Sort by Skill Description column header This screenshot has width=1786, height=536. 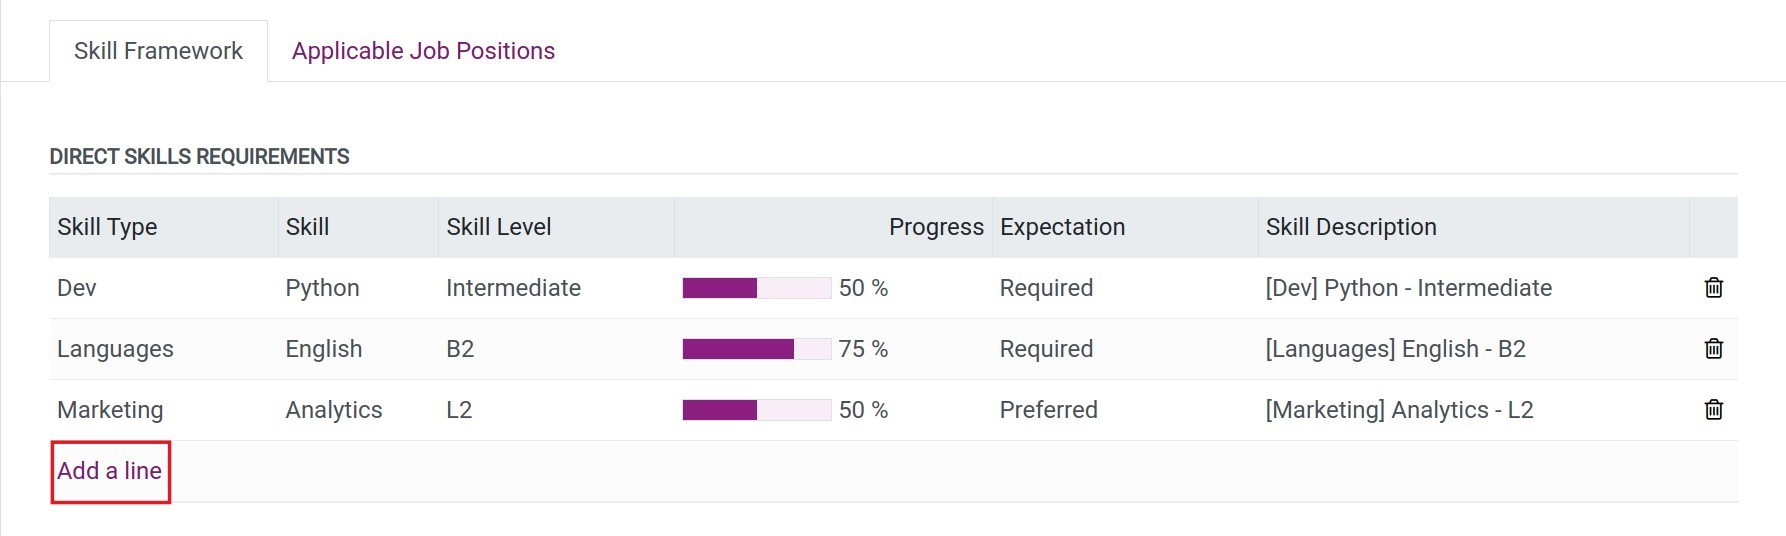tap(1351, 227)
